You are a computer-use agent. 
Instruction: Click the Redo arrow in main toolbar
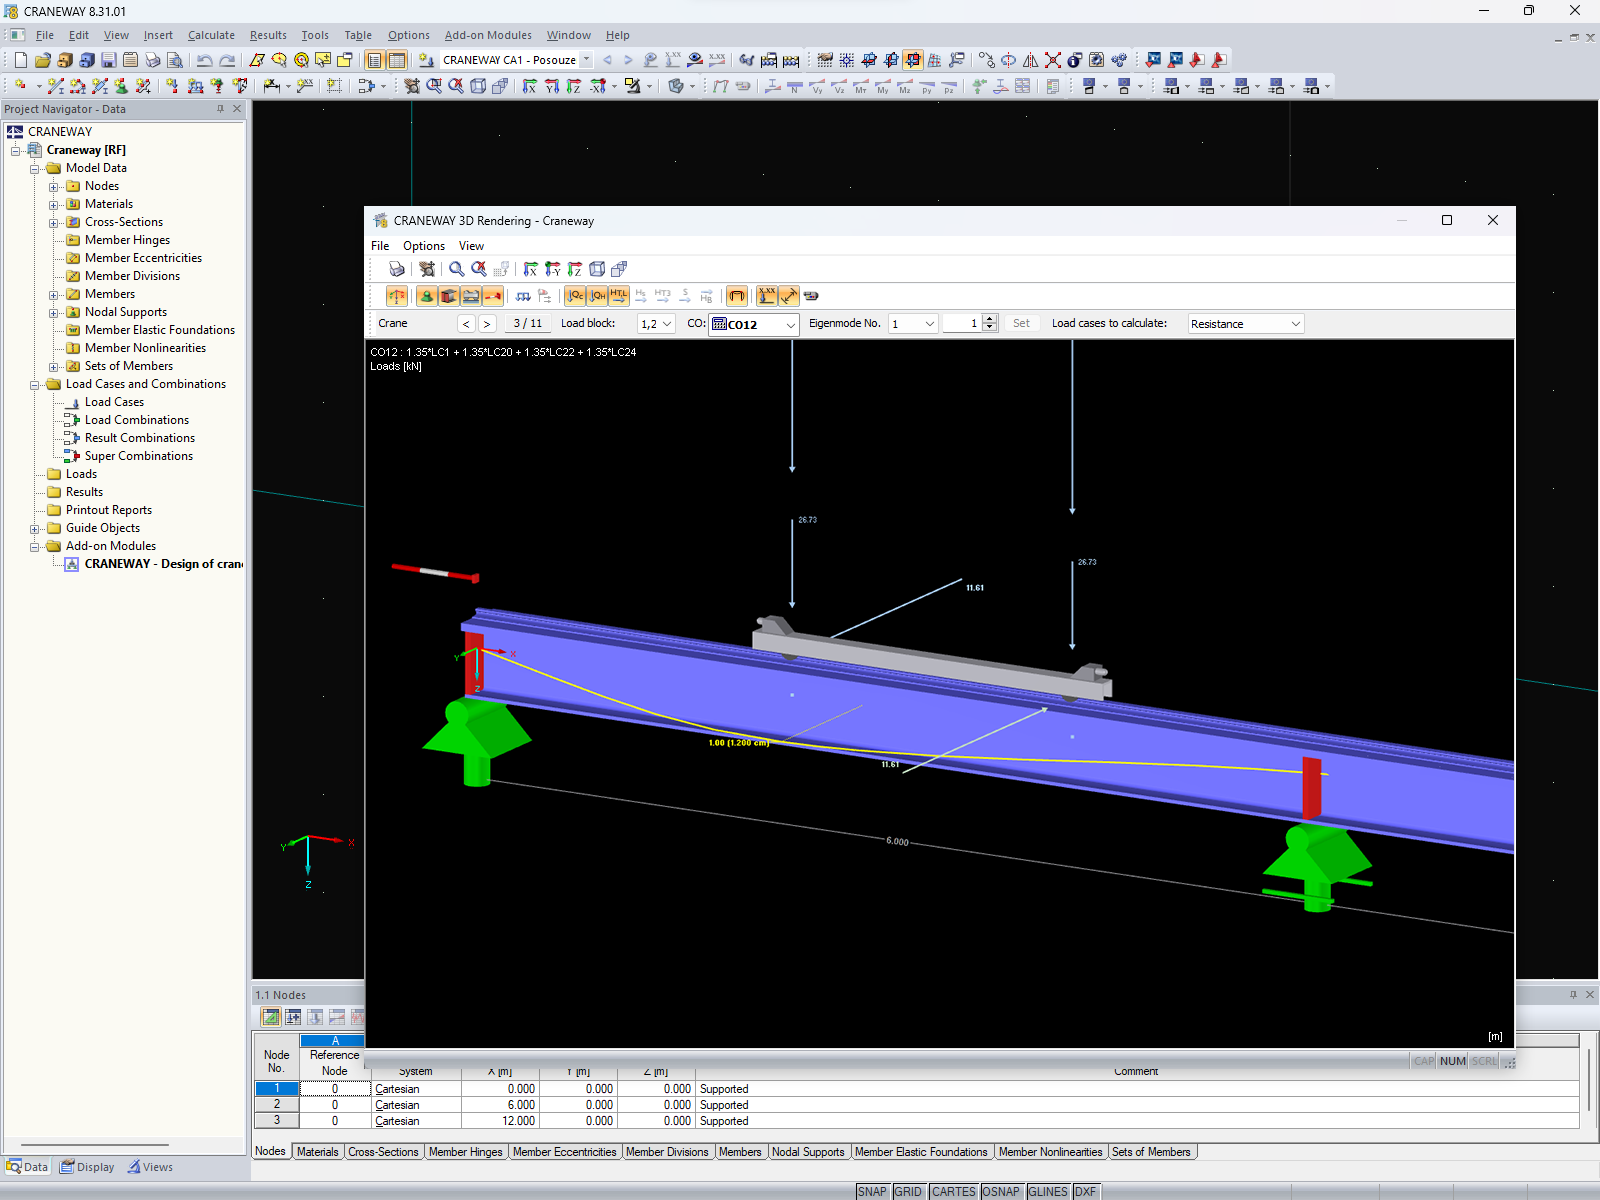click(227, 60)
